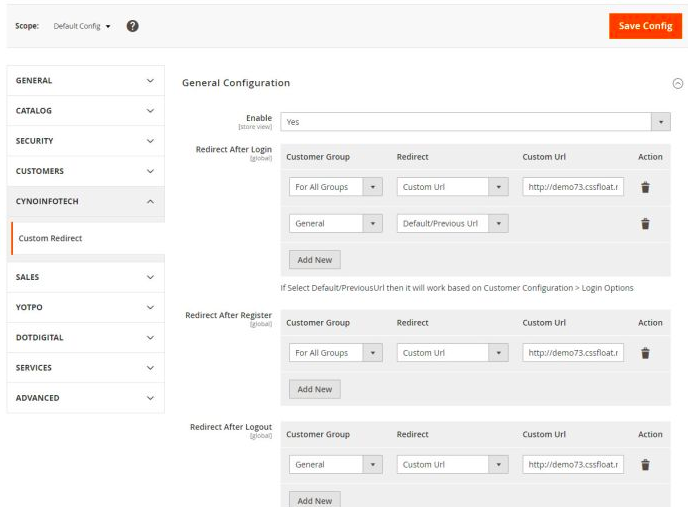This screenshot has height=507, width=688.
Task: Expand the ADVANCED settings tab
Action: [86, 398]
